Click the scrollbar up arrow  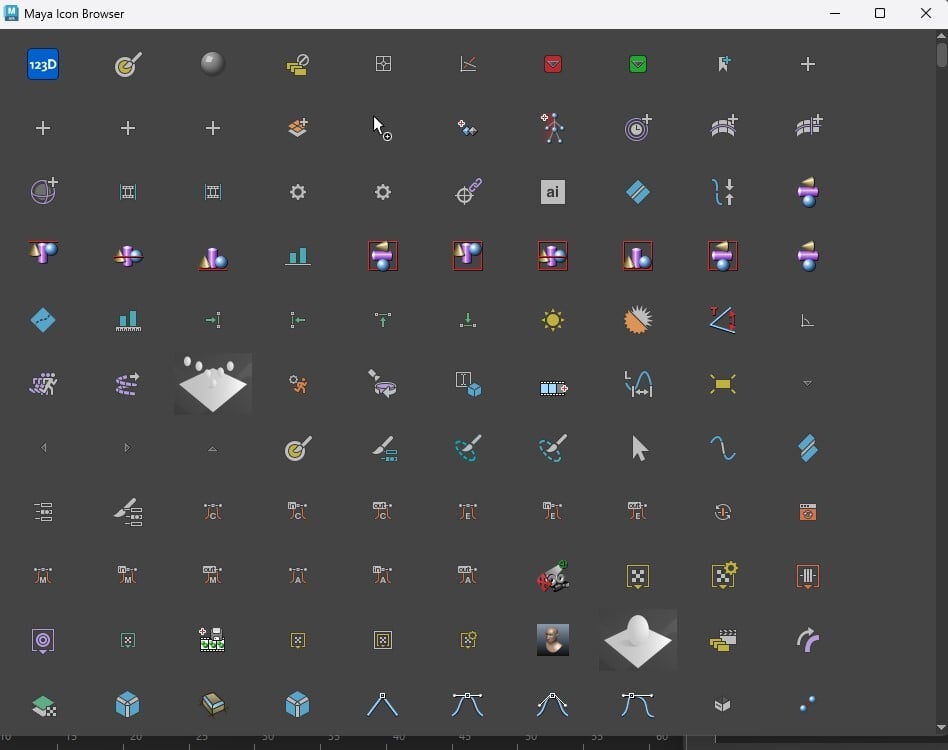941,35
